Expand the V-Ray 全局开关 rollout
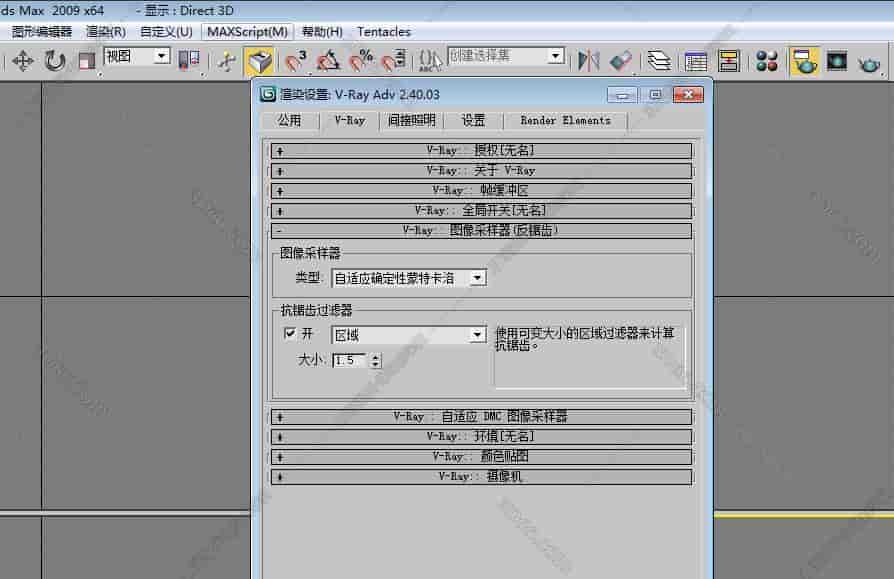The image size is (894, 579). coord(481,211)
